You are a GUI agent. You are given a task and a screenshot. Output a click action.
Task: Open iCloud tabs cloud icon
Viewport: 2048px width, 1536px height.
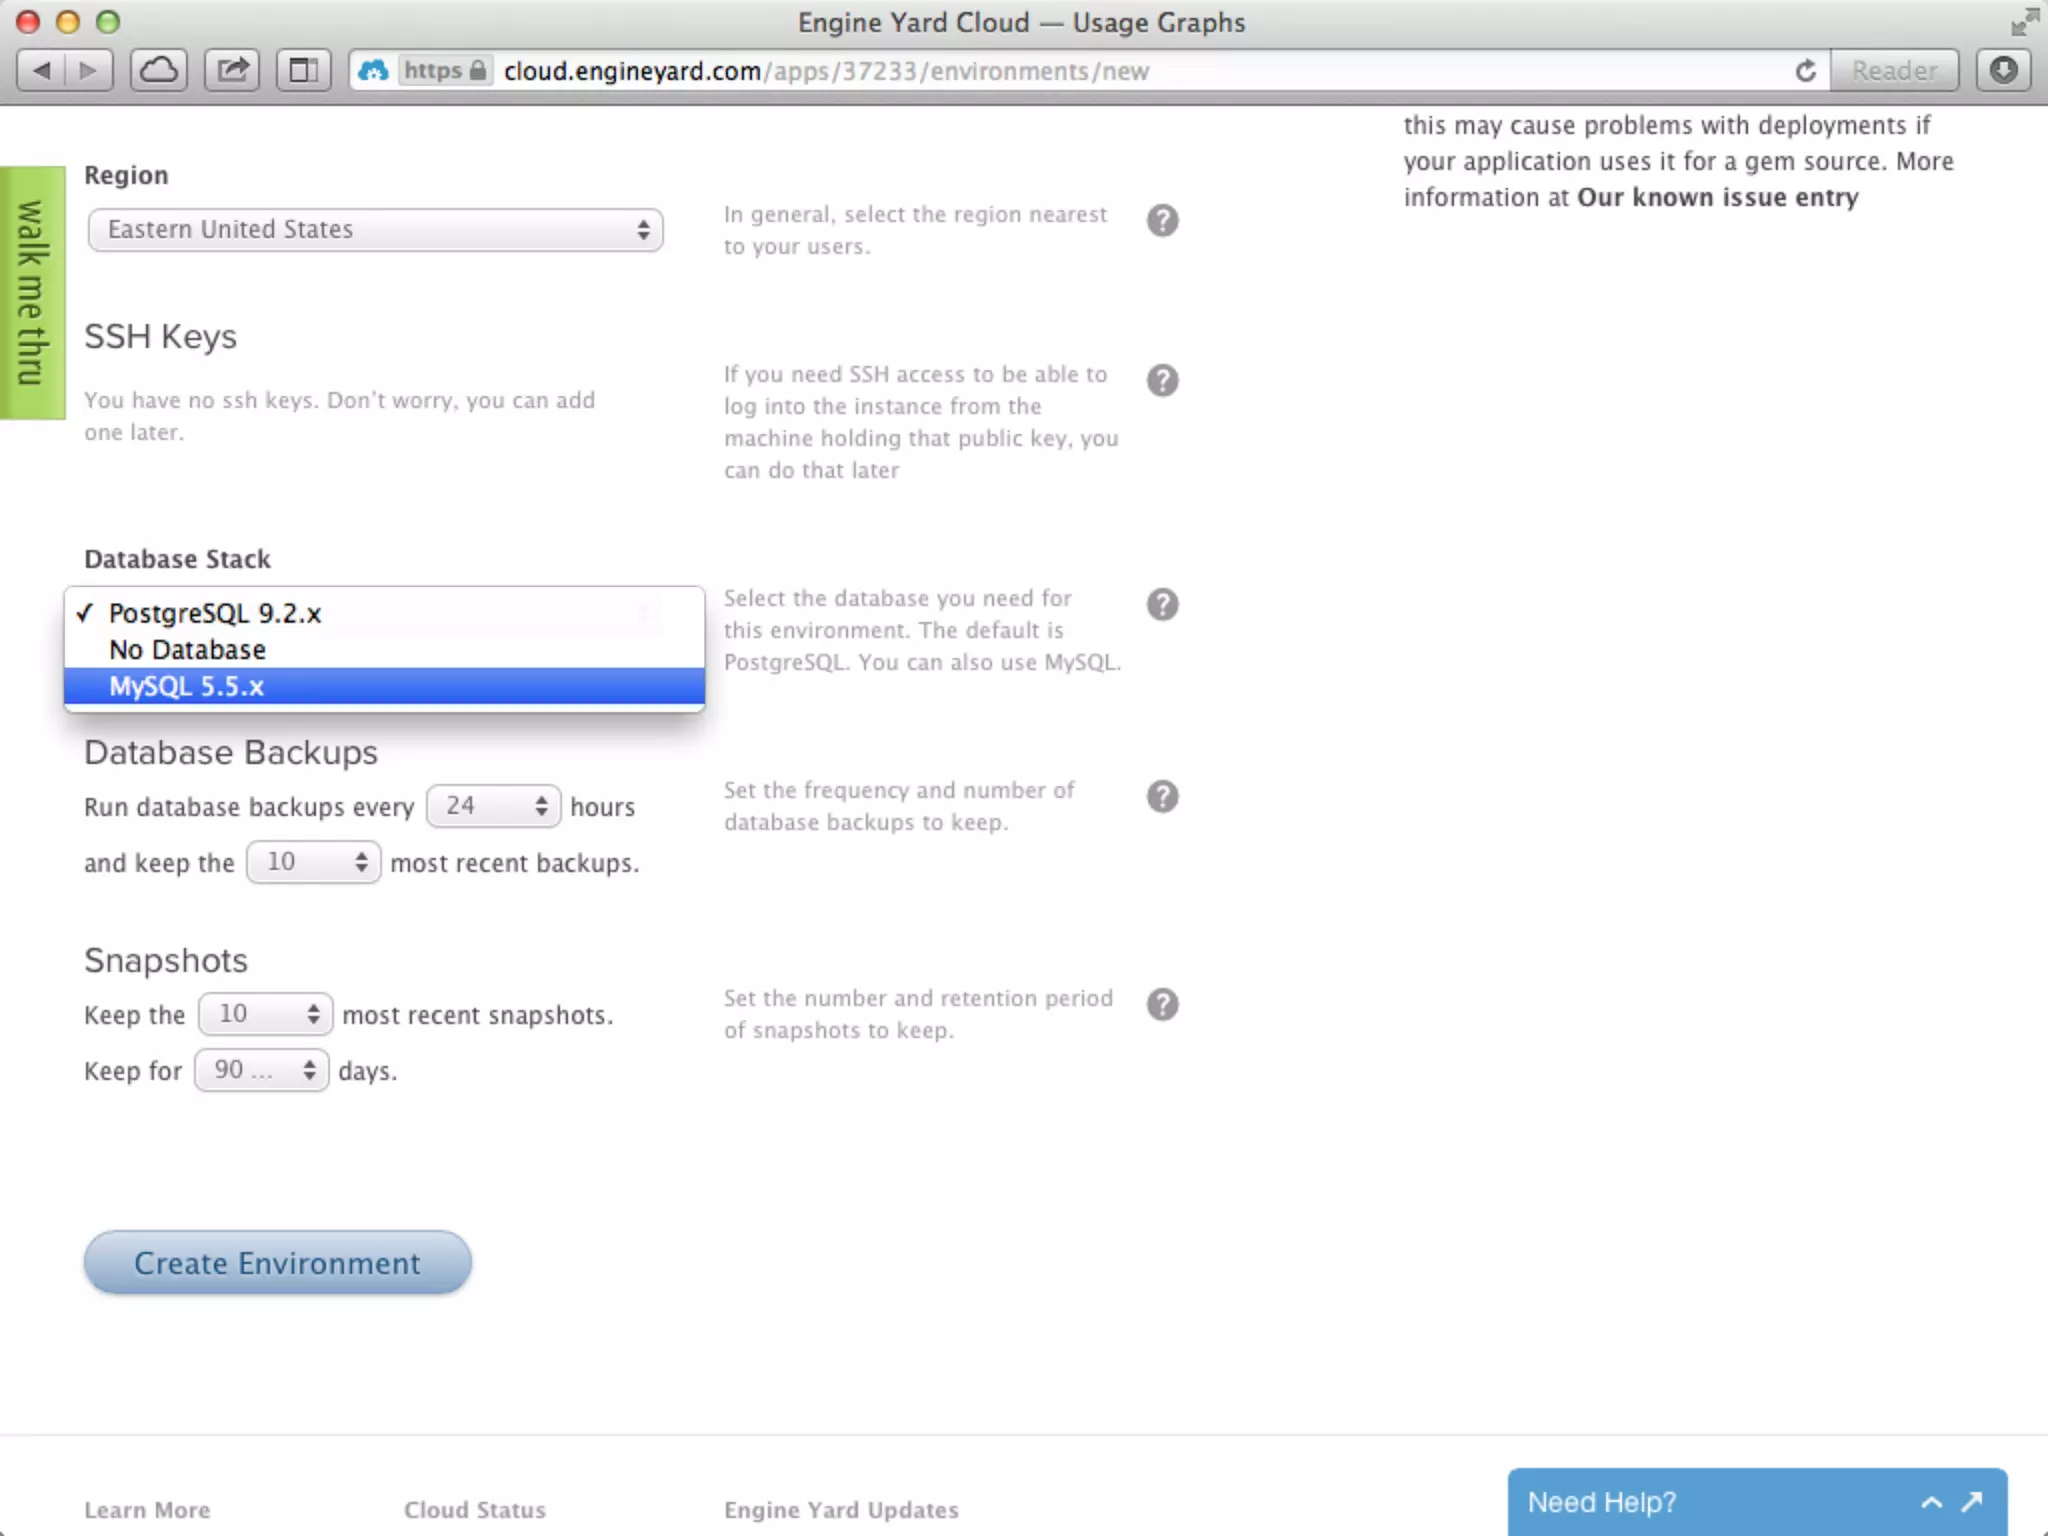(x=159, y=71)
